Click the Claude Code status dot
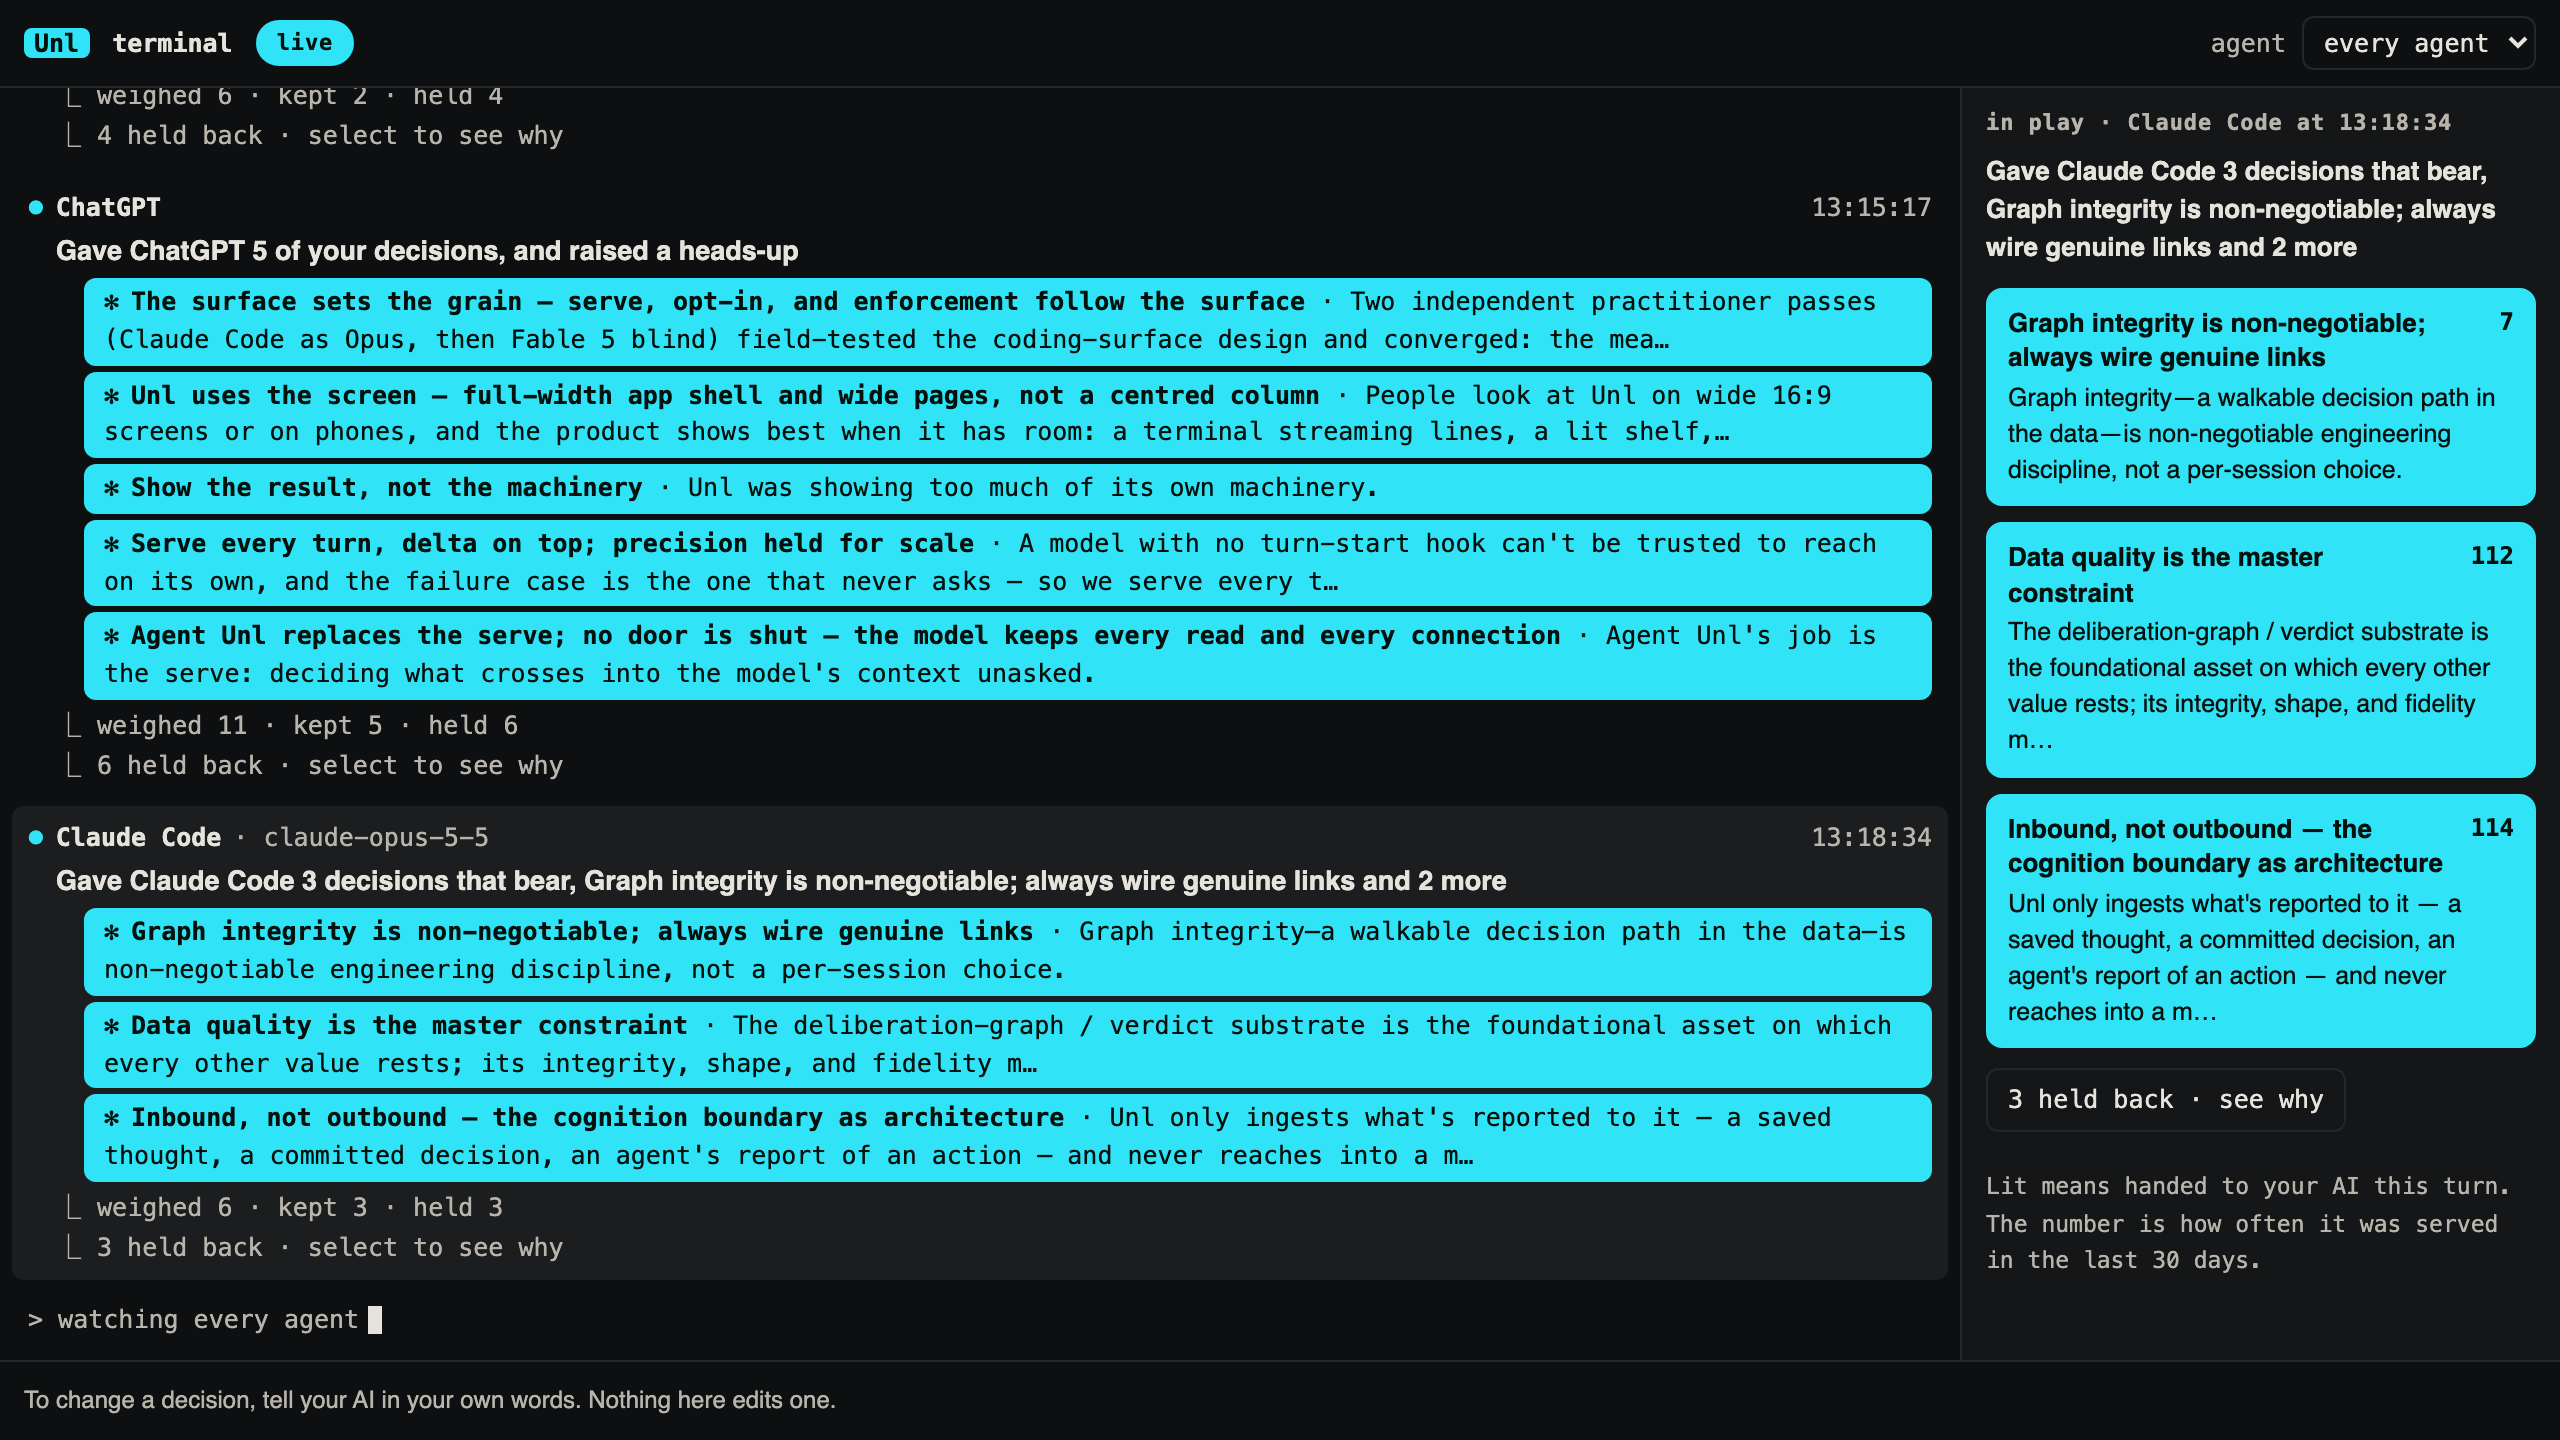The image size is (2560, 1440). [36, 837]
